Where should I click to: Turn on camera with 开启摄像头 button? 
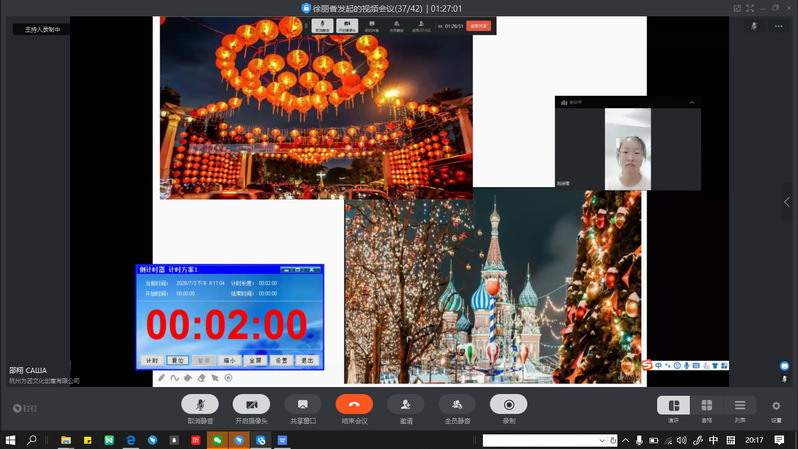tap(251, 405)
